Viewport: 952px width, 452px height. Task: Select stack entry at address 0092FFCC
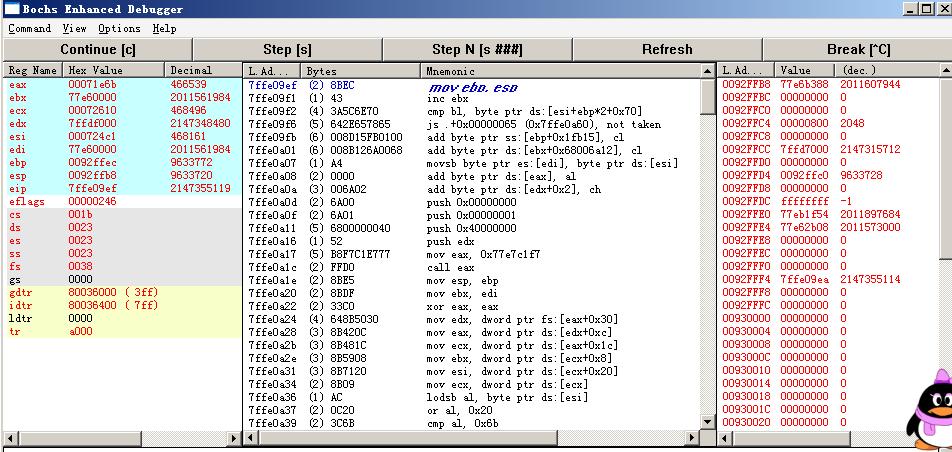coord(829,149)
